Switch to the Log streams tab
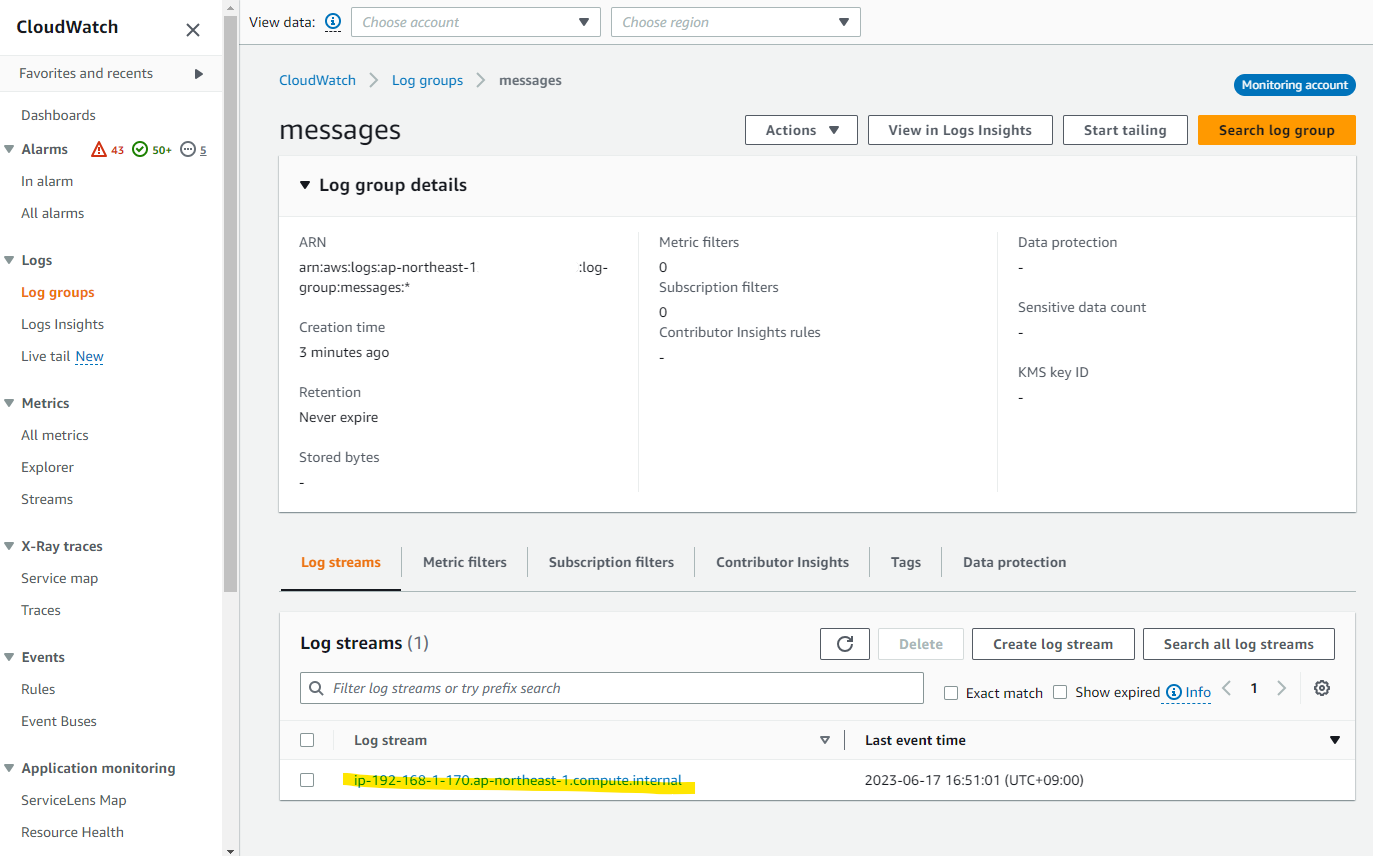This screenshot has height=856, width=1373. coord(341,562)
